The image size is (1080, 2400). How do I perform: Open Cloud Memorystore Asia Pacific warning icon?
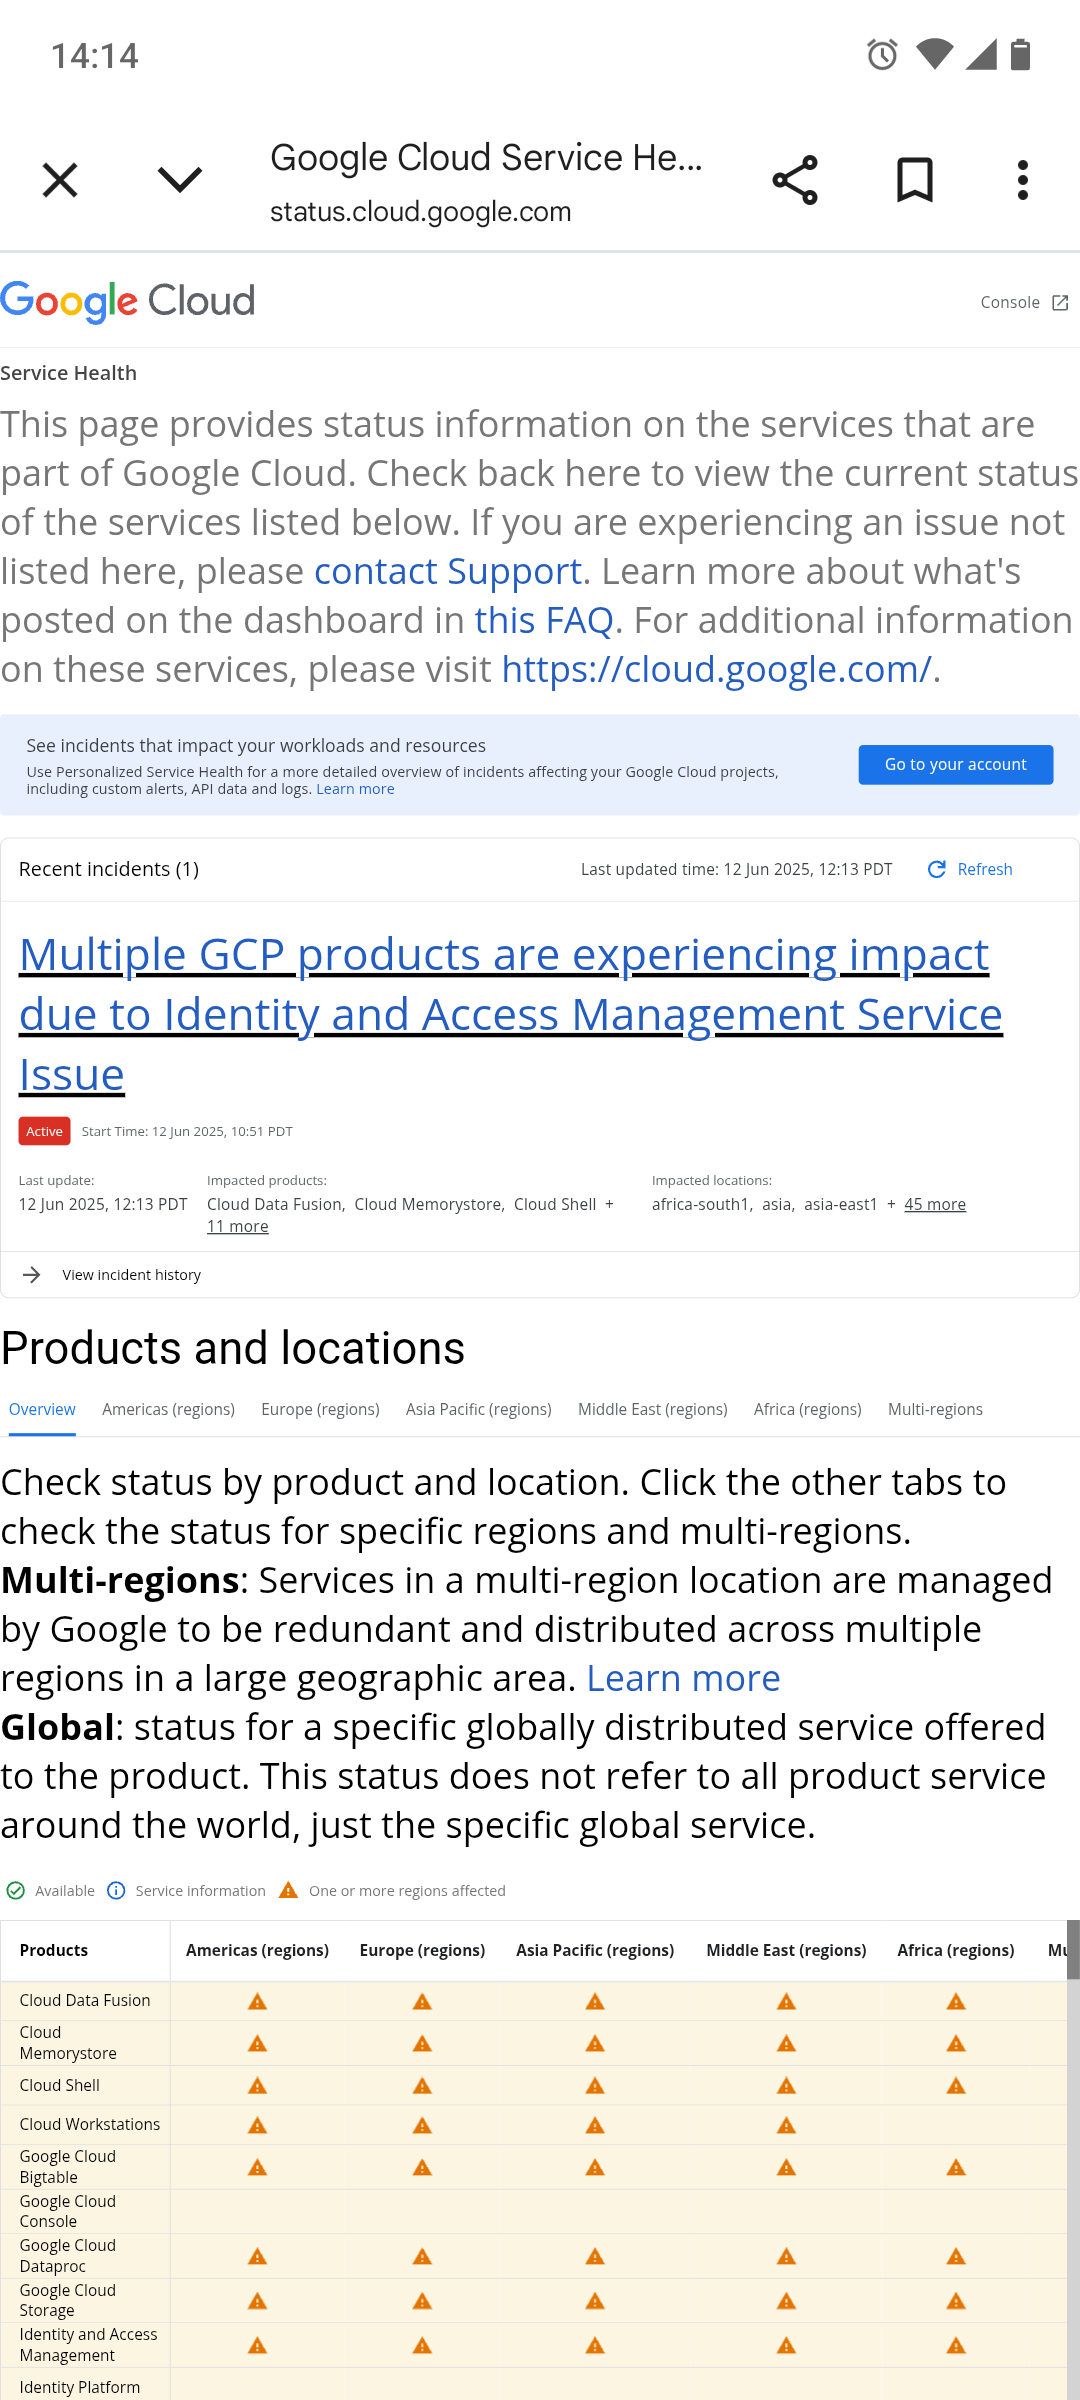(x=595, y=2044)
